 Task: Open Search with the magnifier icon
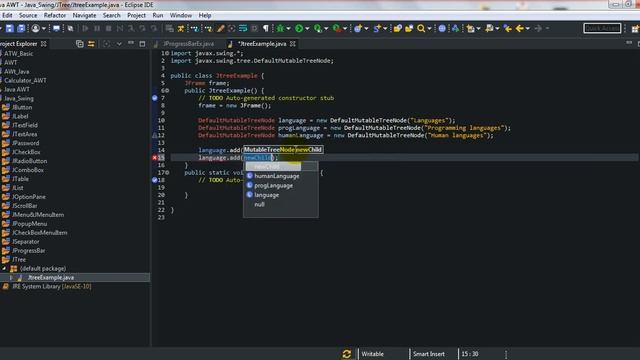(x=421, y=28)
